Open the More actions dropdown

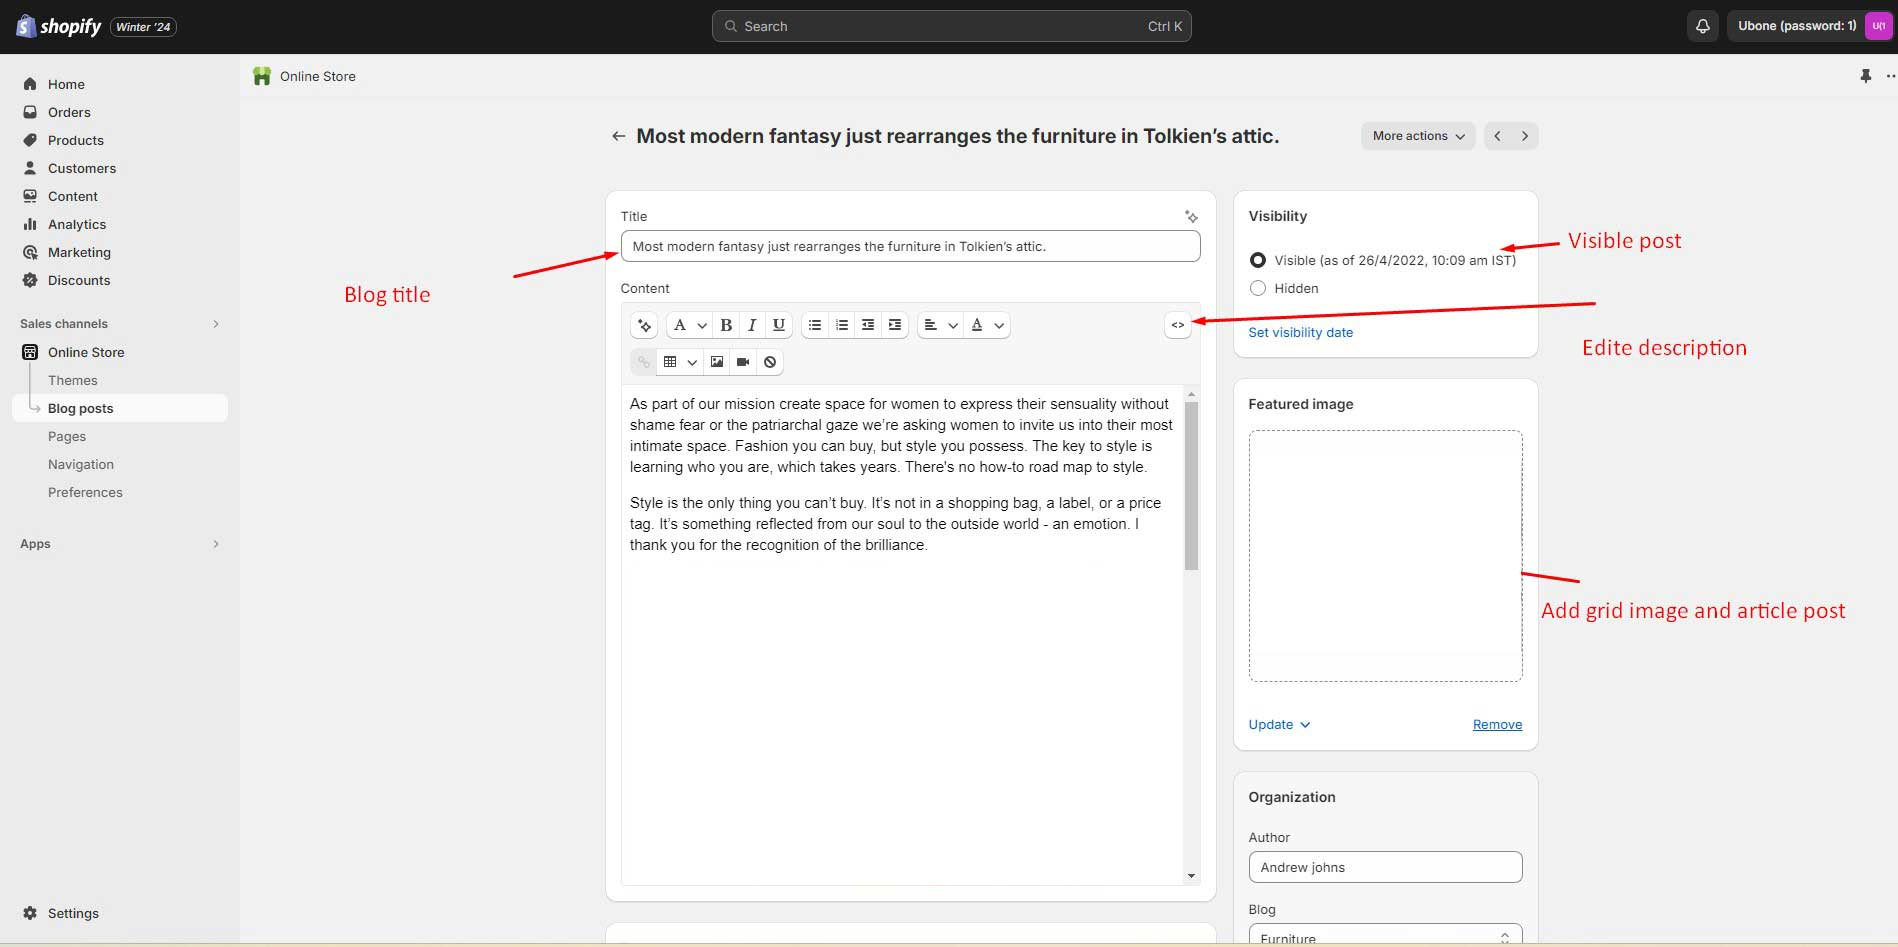pos(1417,136)
